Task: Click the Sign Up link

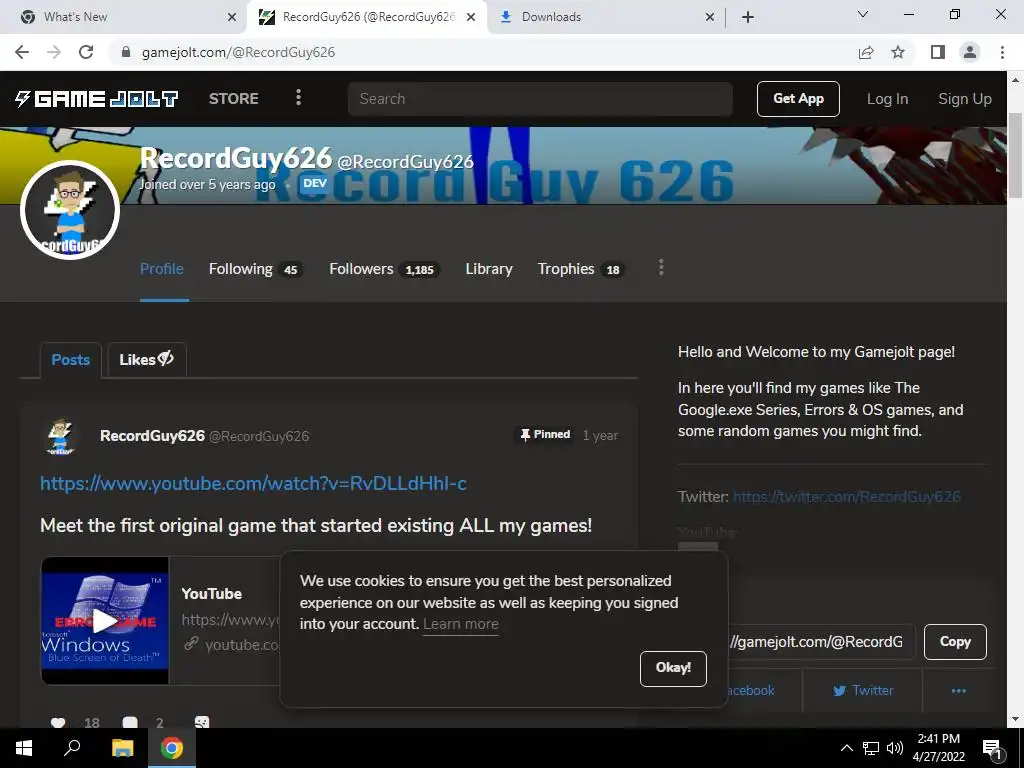Action: click(x=965, y=99)
